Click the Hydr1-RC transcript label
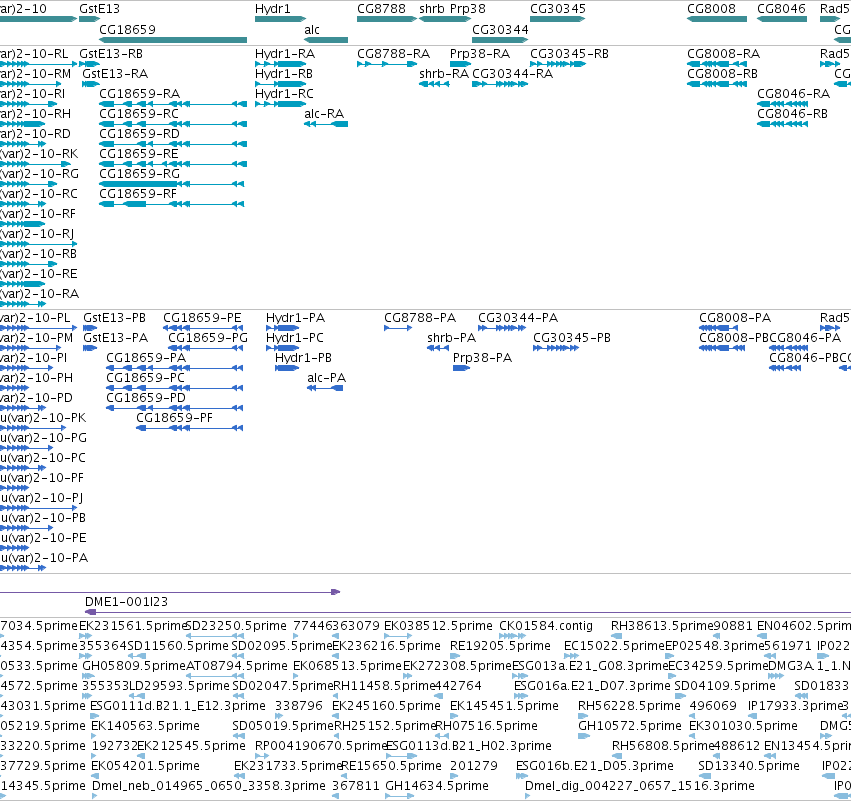 click(284, 94)
